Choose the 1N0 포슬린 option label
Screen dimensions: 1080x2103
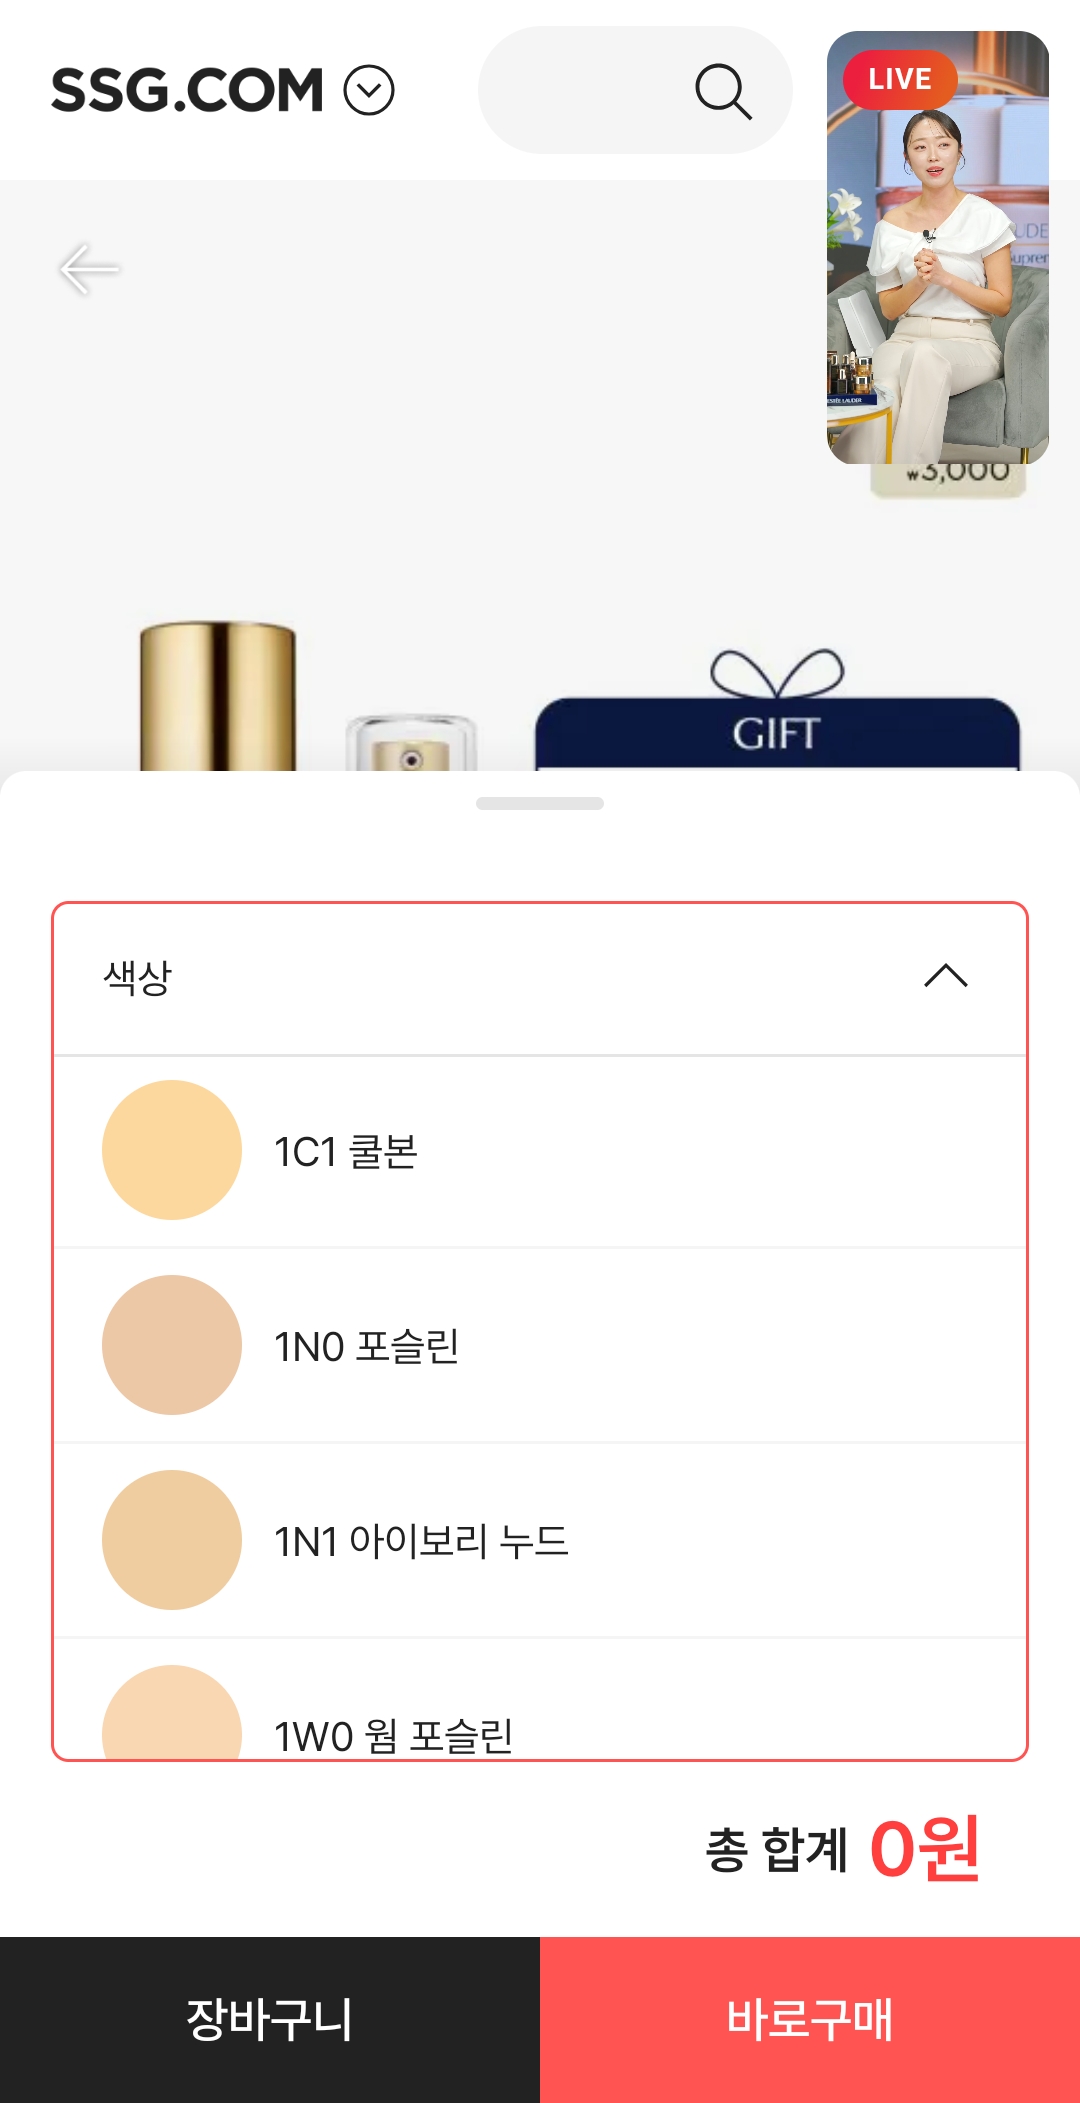pos(366,1346)
